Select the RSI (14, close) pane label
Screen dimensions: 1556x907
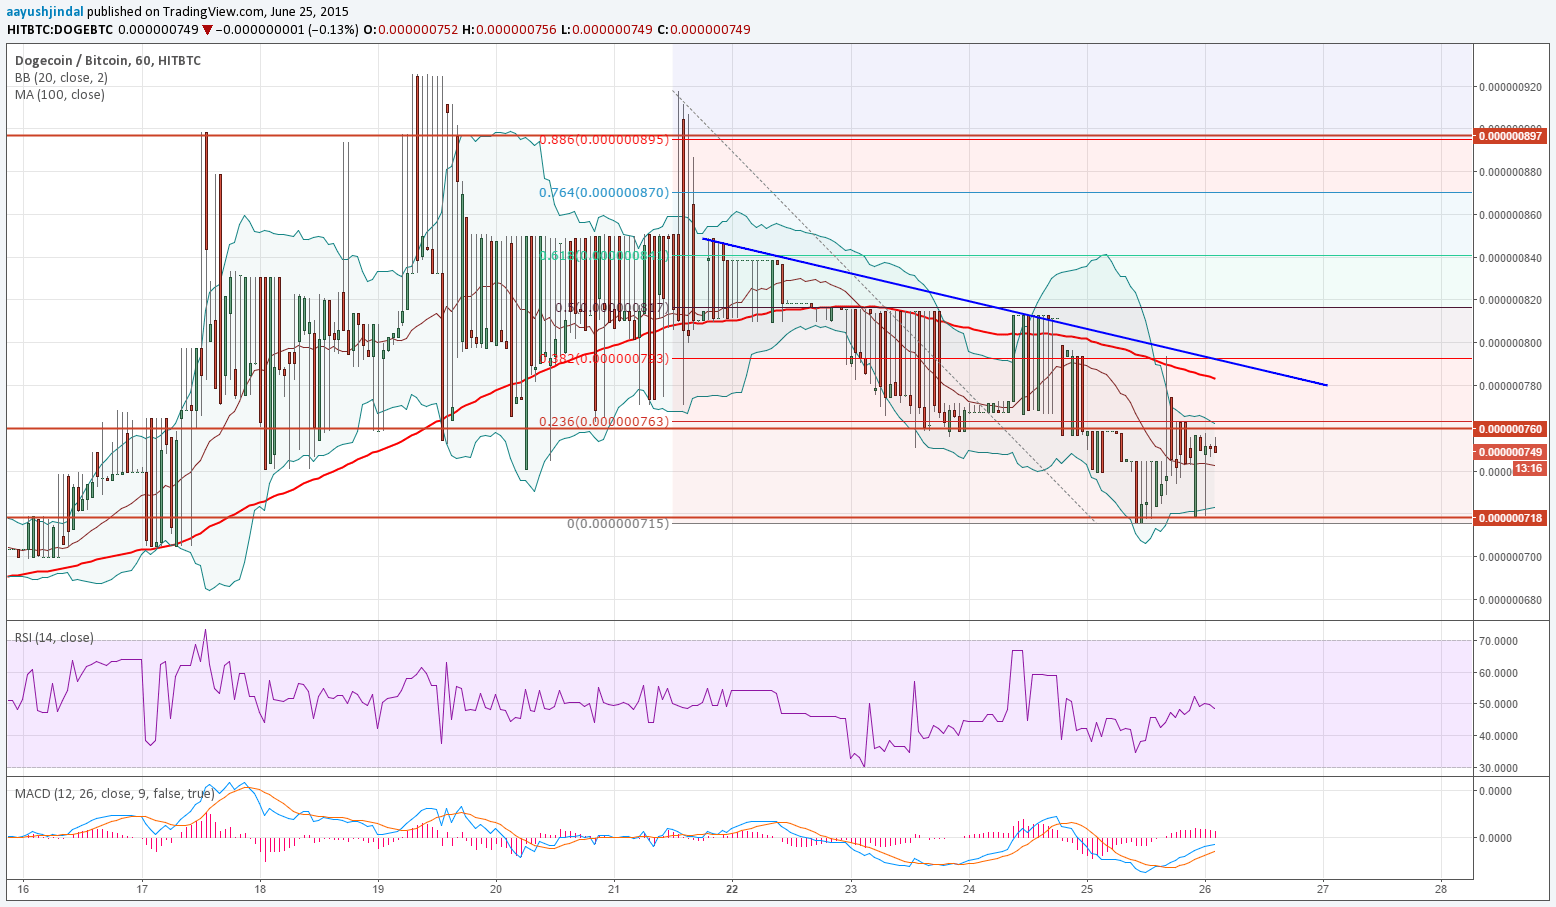coord(53,638)
